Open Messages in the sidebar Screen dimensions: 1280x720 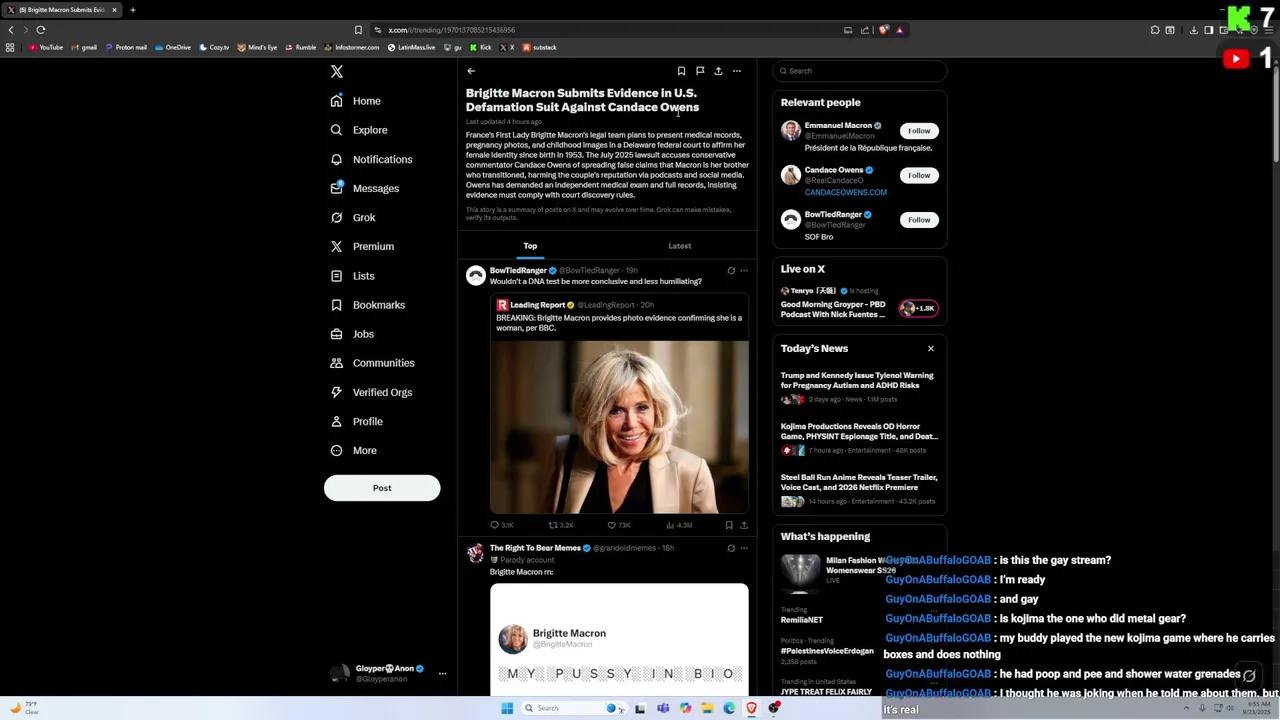point(364,188)
